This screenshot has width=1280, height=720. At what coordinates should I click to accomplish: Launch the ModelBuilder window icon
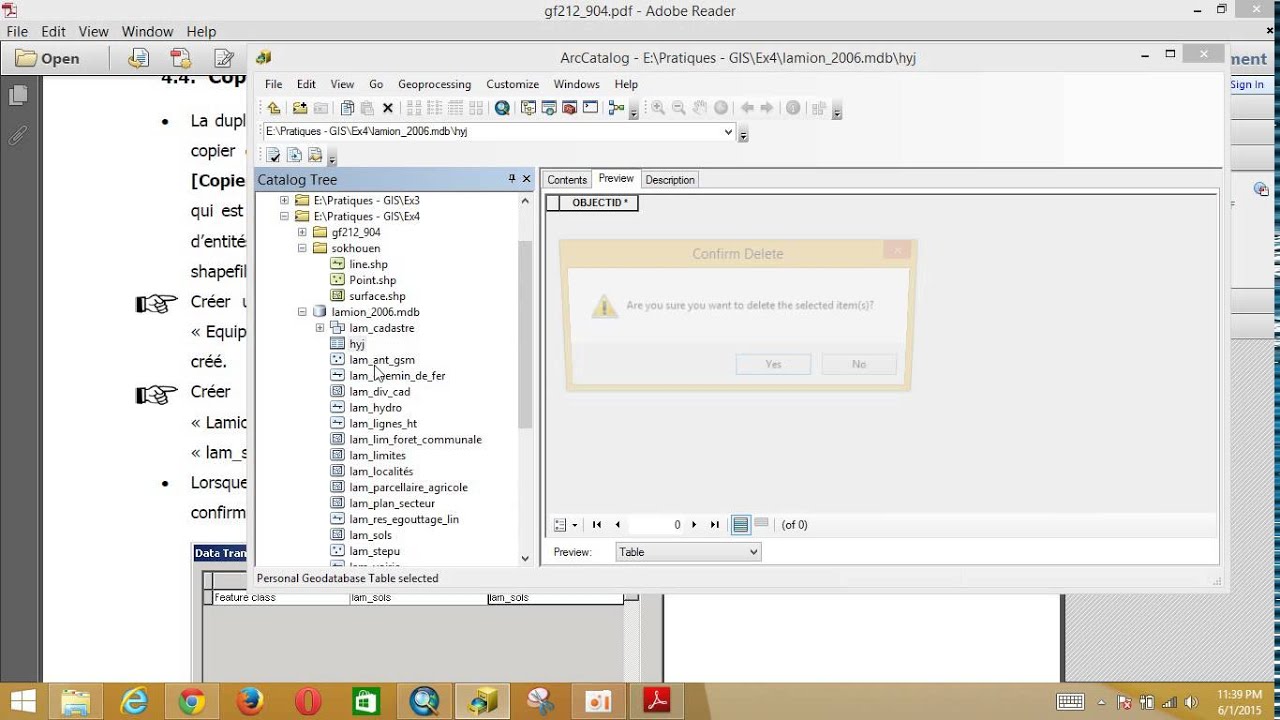616,108
